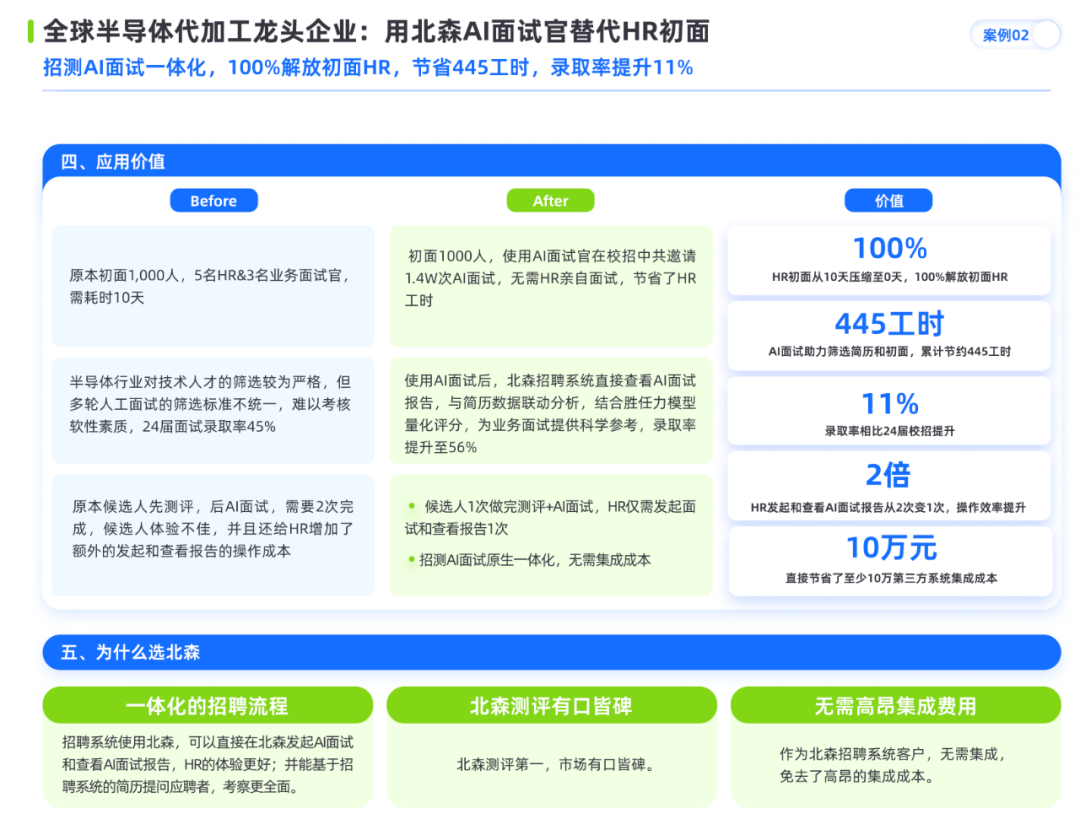Select the green heading 无需高昂集成费用

click(x=895, y=706)
